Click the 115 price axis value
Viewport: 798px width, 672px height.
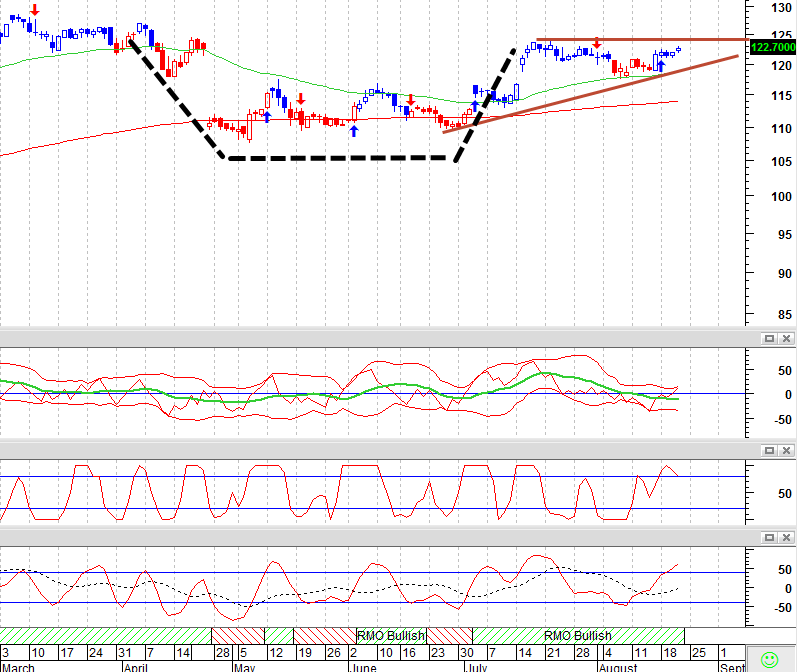(x=781, y=96)
